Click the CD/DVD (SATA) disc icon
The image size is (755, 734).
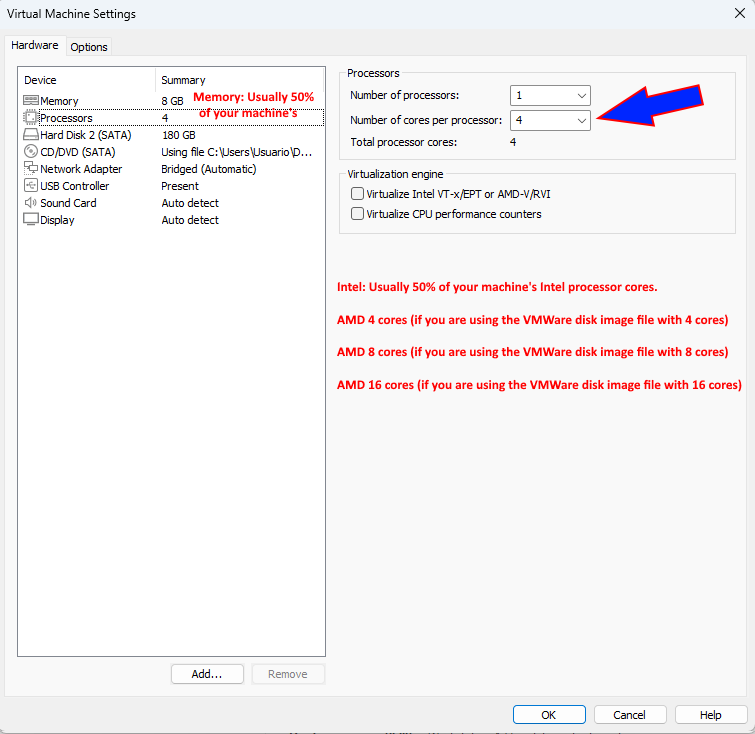click(30, 152)
